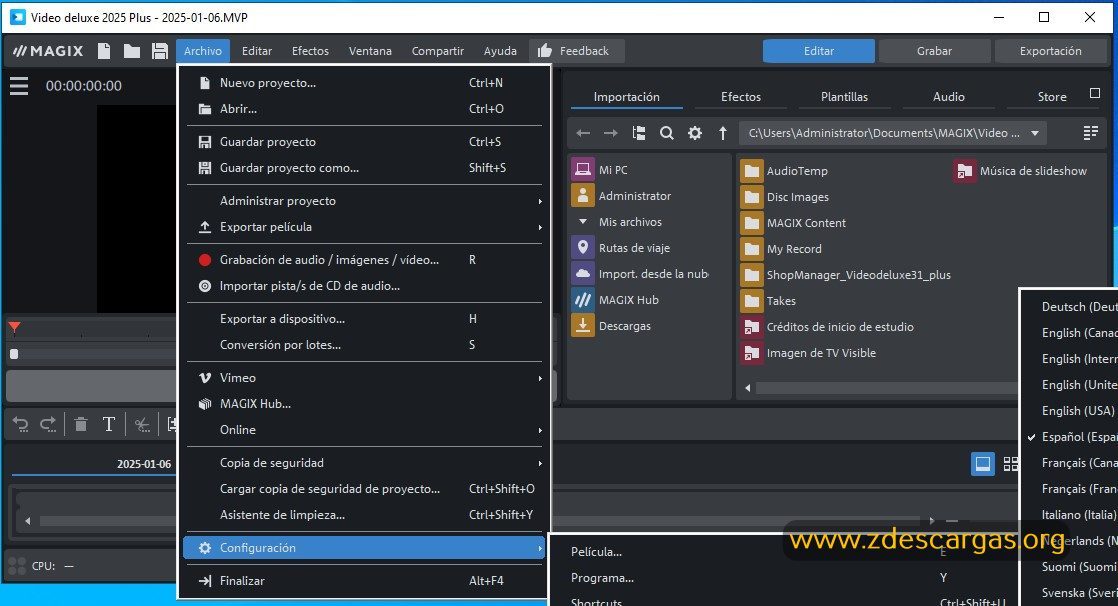This screenshot has width=1118, height=606.
Task: Open the Ventana menu
Action: [x=370, y=51]
